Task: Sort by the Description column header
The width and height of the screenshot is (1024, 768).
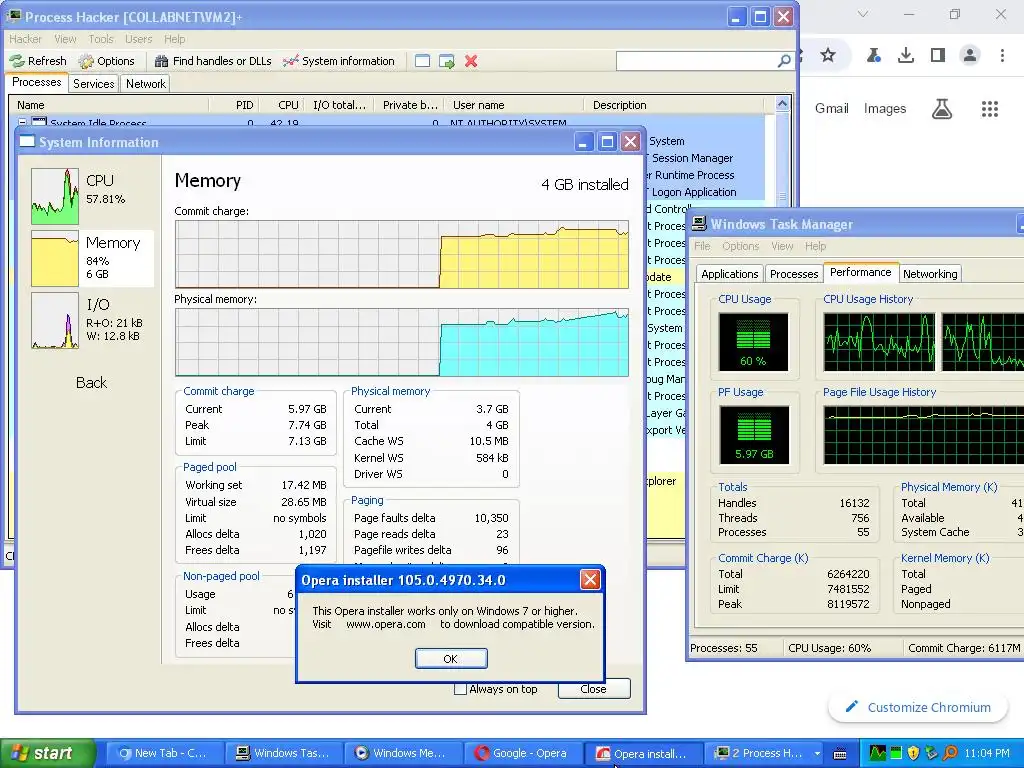Action: point(674,105)
